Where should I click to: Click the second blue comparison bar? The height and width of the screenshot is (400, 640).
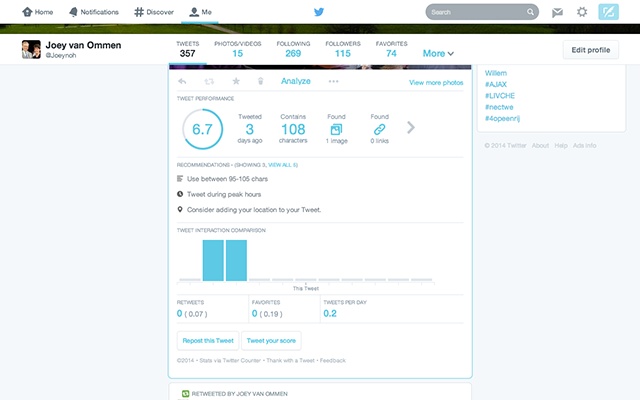pos(236,260)
